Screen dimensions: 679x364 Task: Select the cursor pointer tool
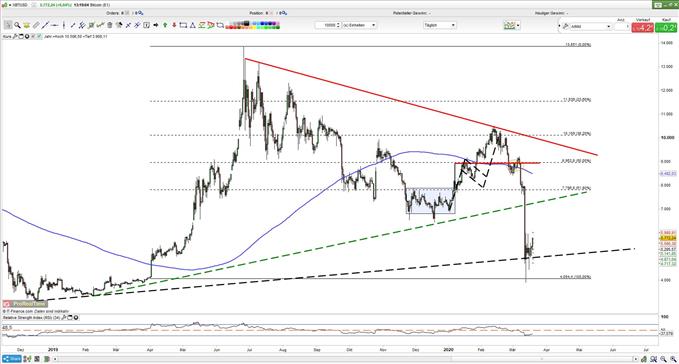(x=8, y=25)
